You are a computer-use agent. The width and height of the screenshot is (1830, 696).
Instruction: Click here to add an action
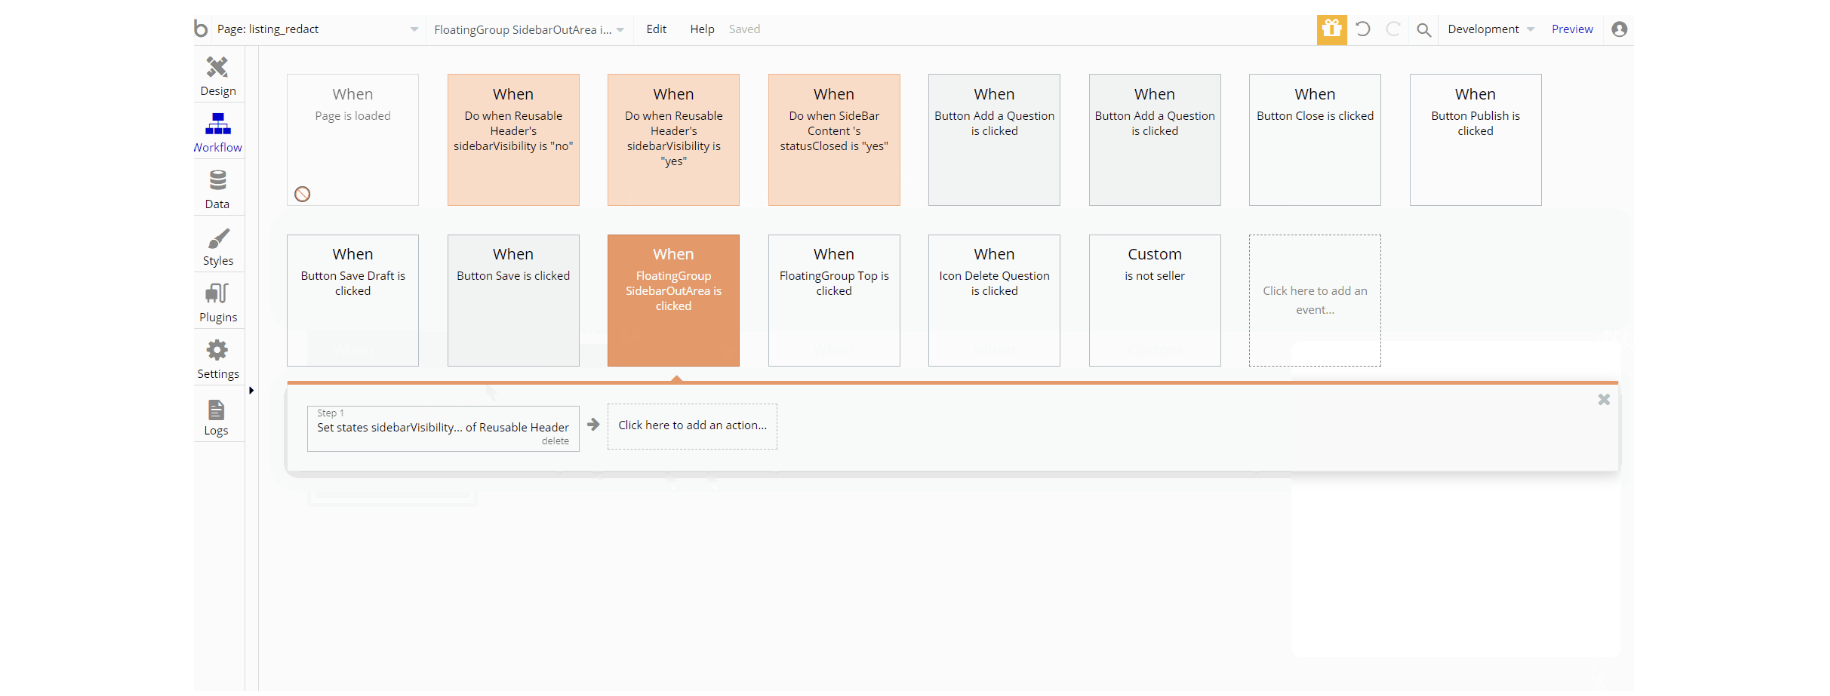[692, 426]
